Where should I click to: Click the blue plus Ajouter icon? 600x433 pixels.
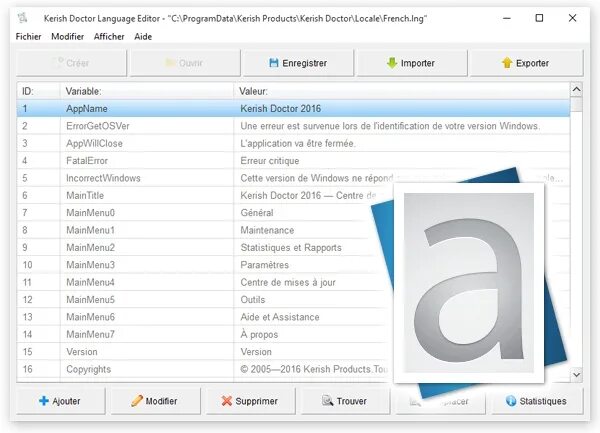(44, 401)
